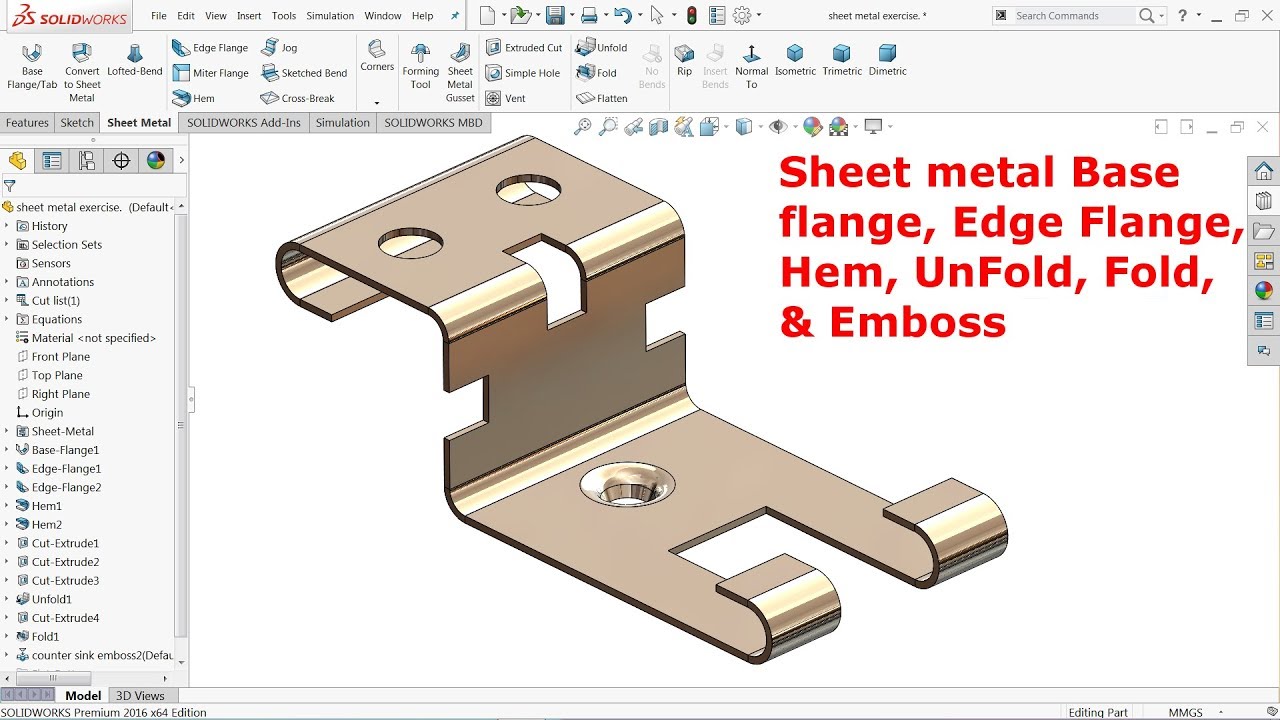This screenshot has height=720, width=1280.
Task: Click the feature tree filter field
Action: click(x=94, y=186)
